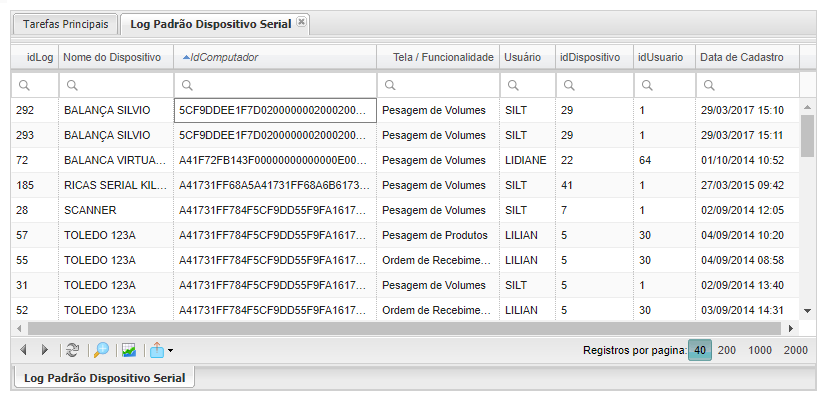This screenshot has height=401, width=827.
Task: Set records per page to 200
Action: pyautogui.click(x=727, y=350)
